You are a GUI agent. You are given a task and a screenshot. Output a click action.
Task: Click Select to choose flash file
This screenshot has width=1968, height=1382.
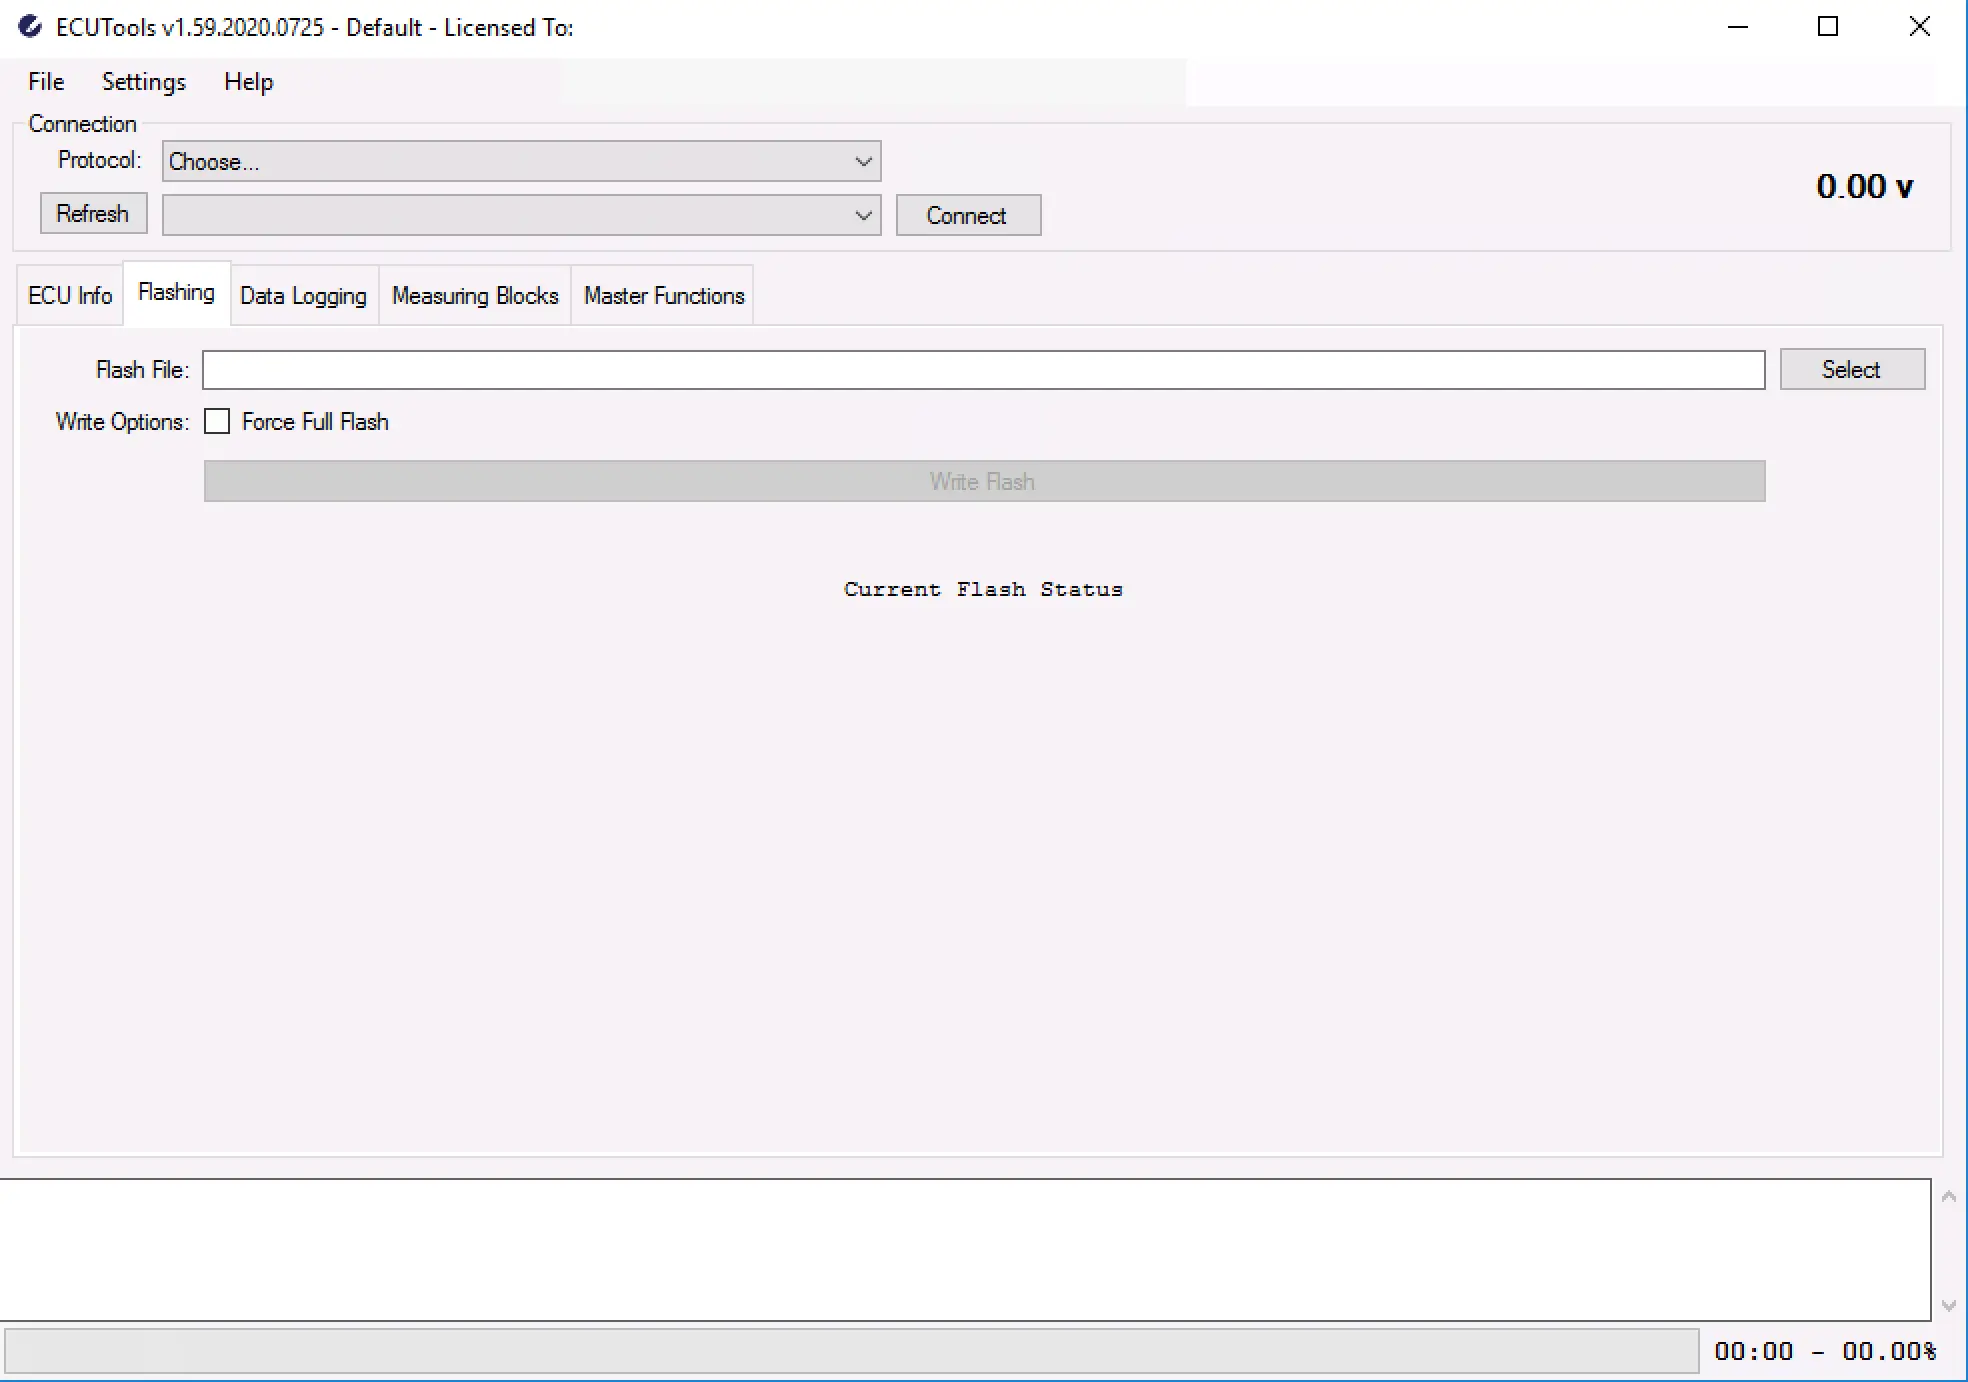pyautogui.click(x=1851, y=370)
